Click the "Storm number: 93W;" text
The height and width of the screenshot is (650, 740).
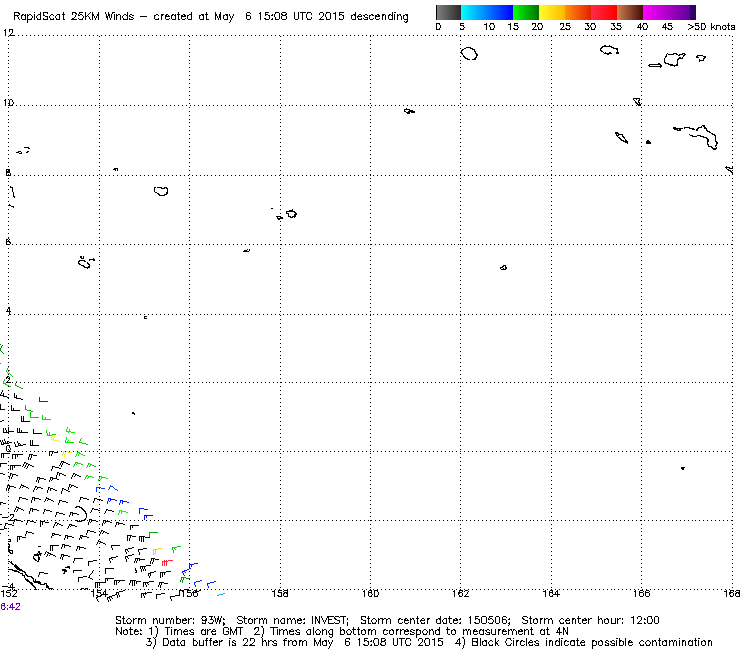[170, 620]
